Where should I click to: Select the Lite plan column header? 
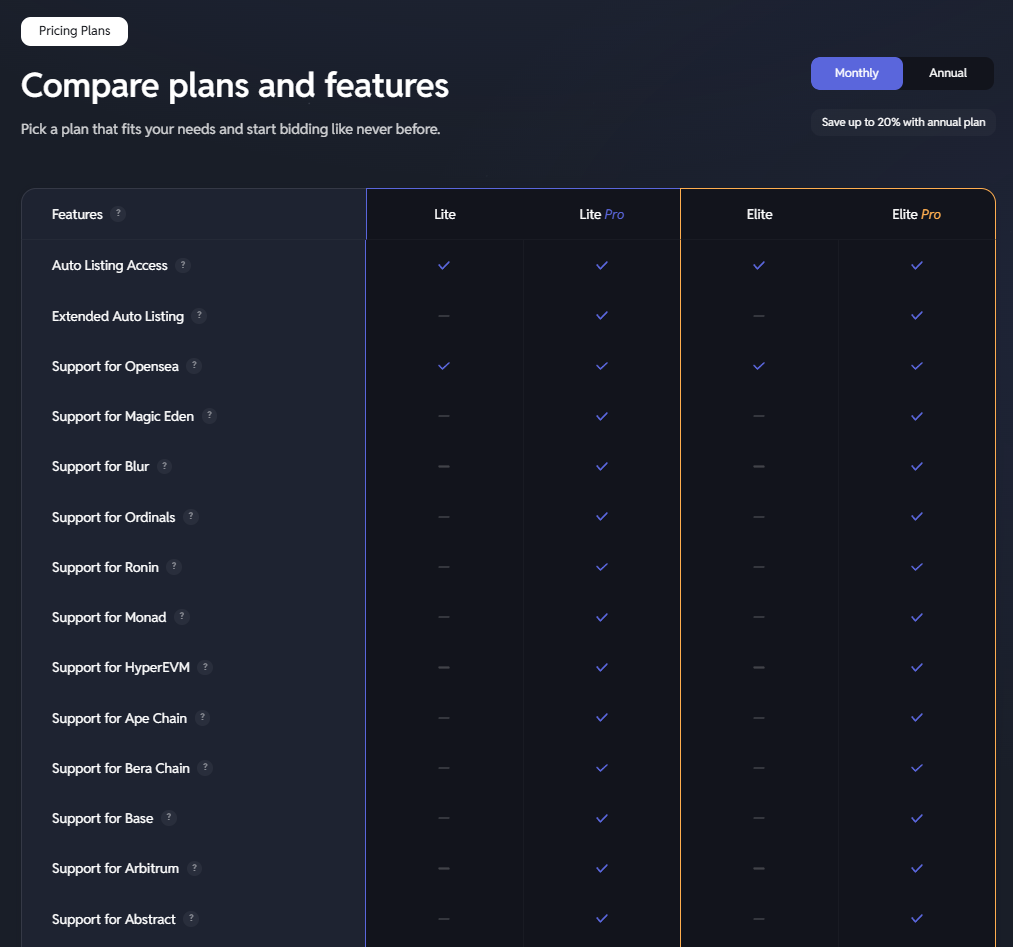445,214
